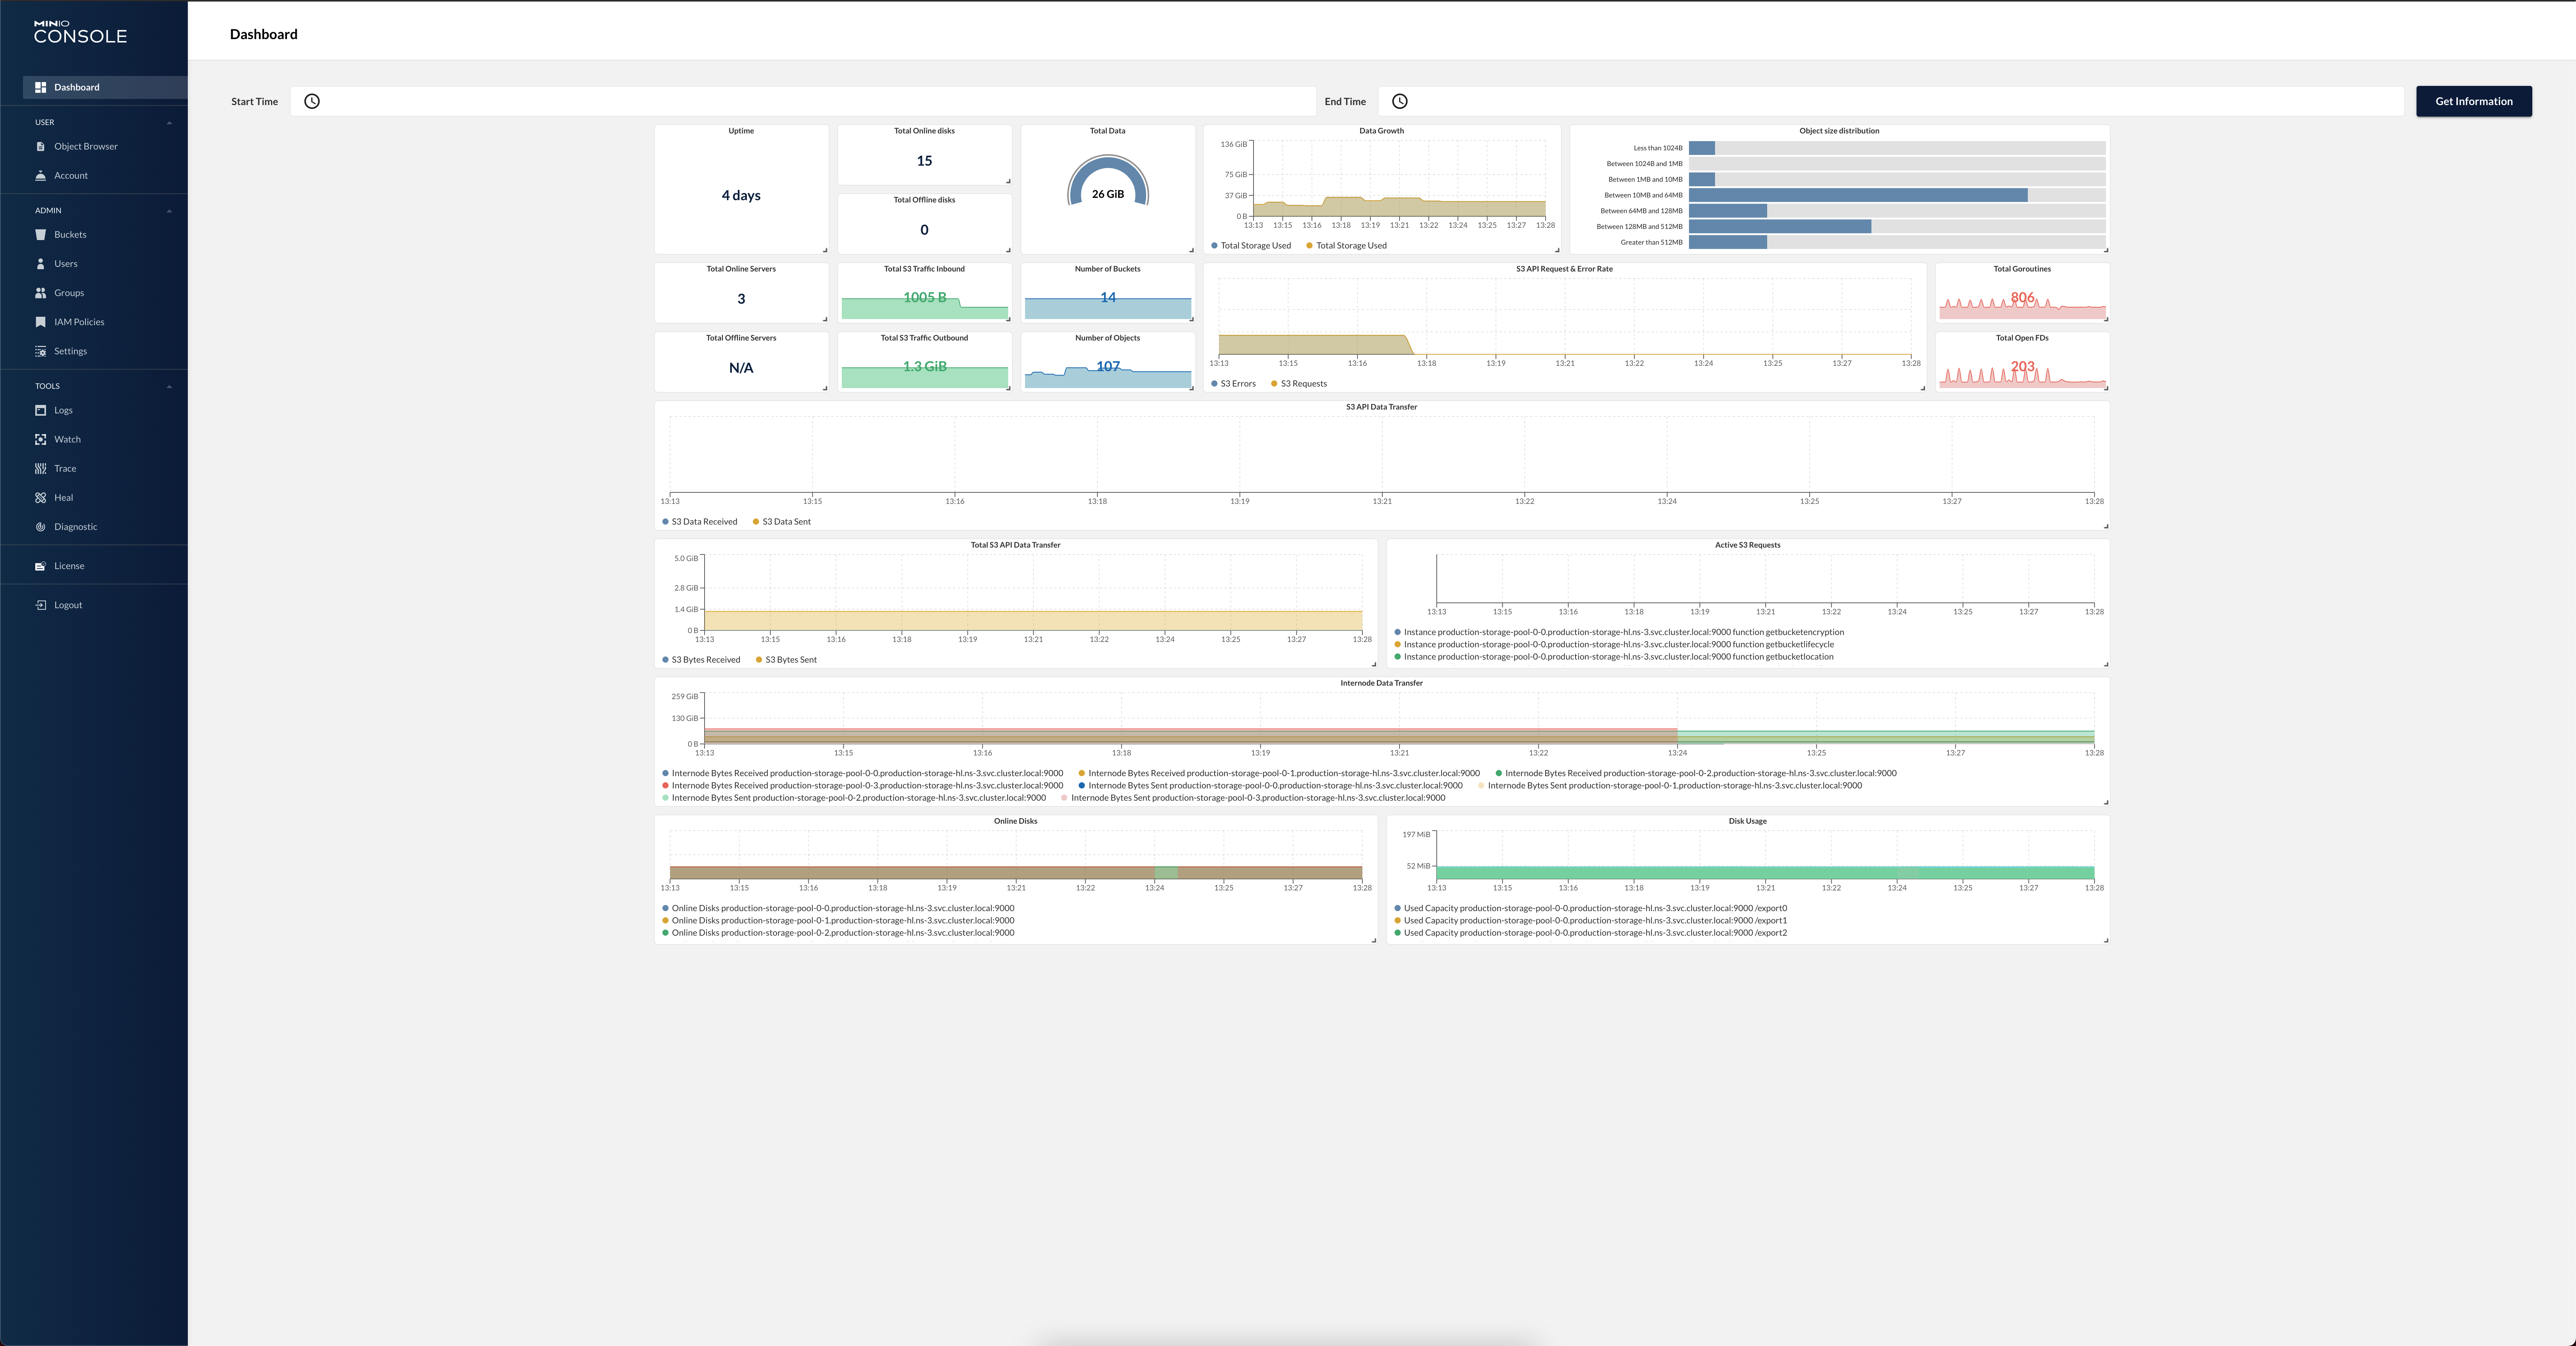
Task: Open the End Time clock picker icon
Action: point(1400,101)
